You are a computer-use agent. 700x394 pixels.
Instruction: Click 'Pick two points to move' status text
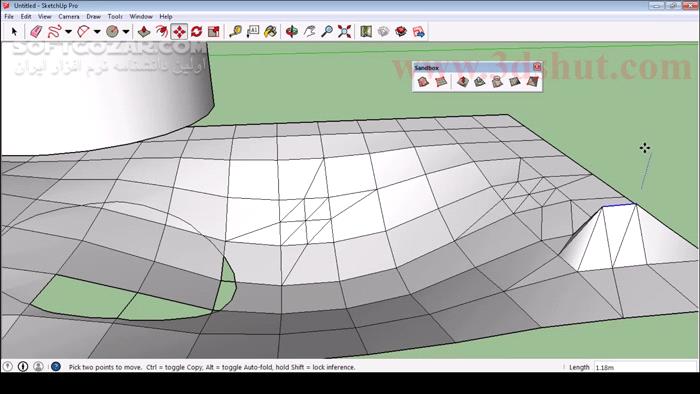pyautogui.click(x=105, y=367)
